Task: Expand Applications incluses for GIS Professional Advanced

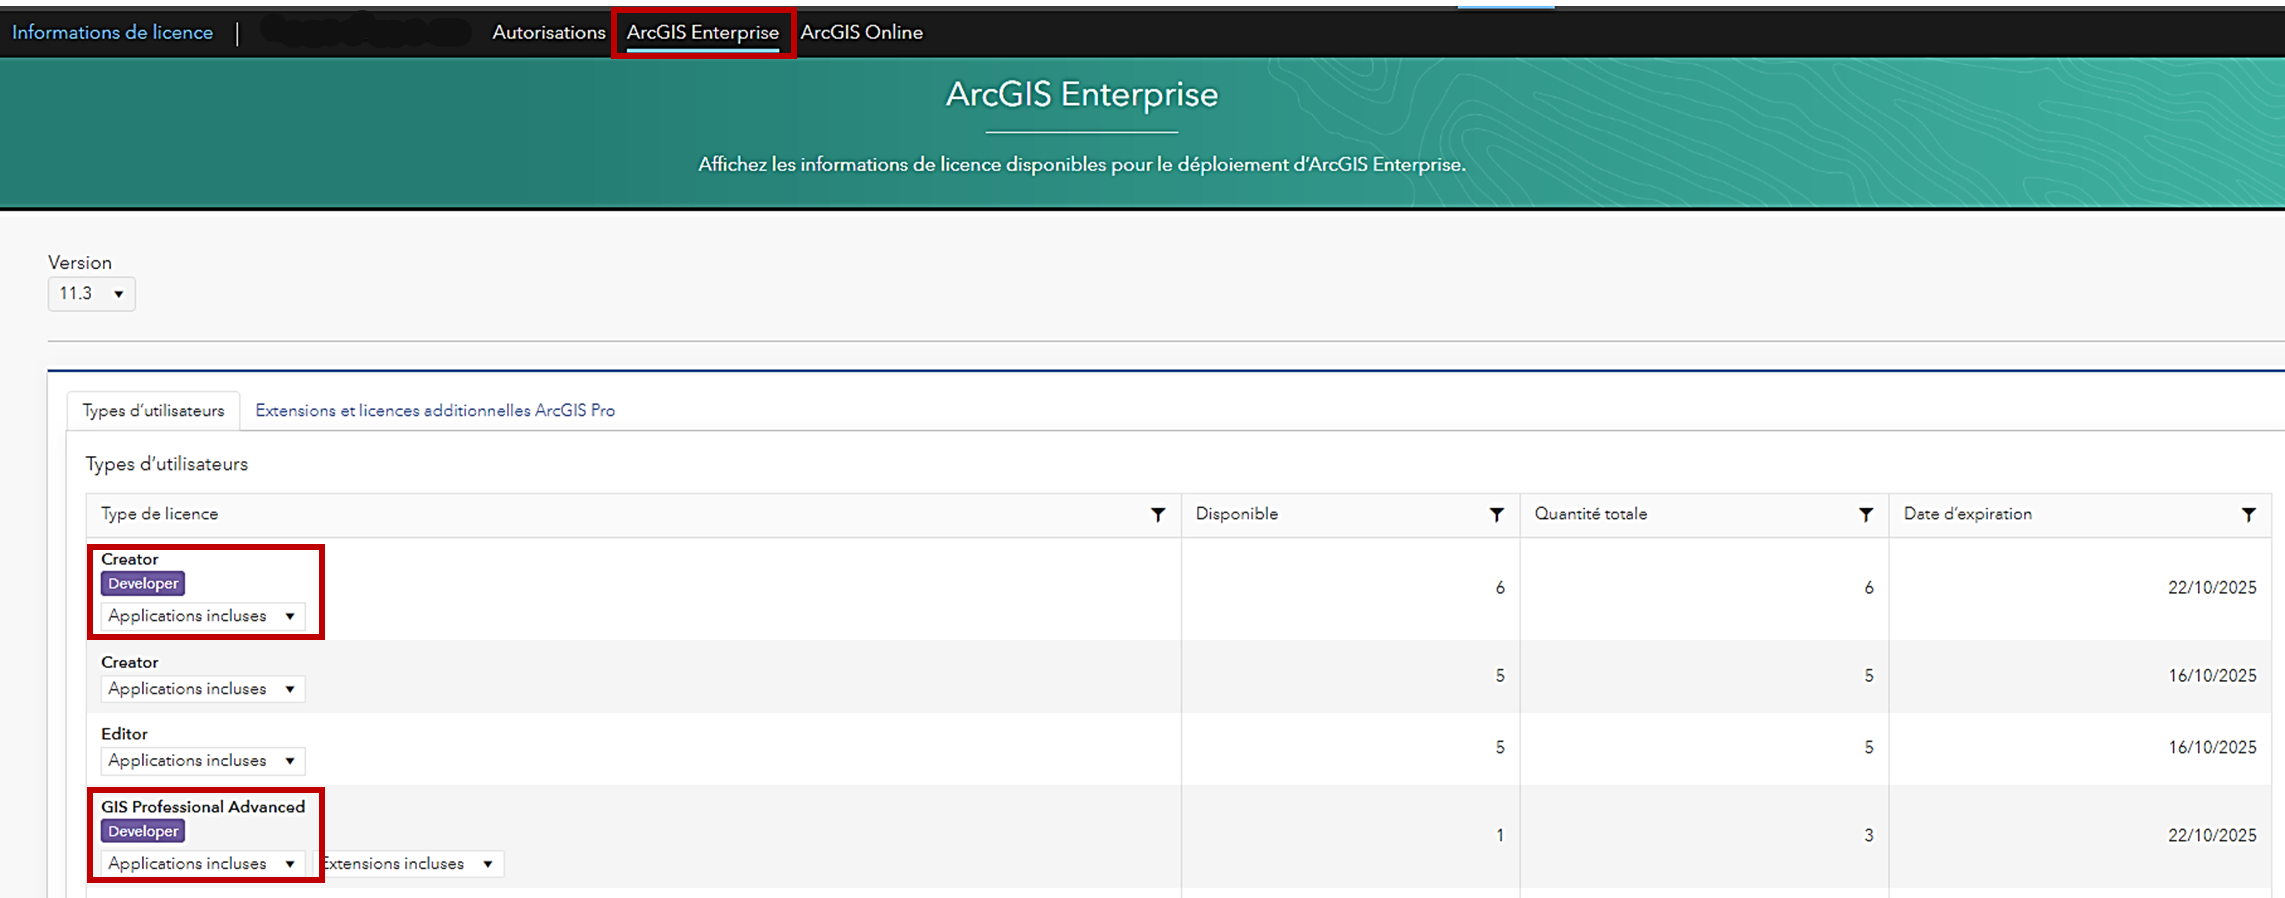Action: click(x=202, y=864)
